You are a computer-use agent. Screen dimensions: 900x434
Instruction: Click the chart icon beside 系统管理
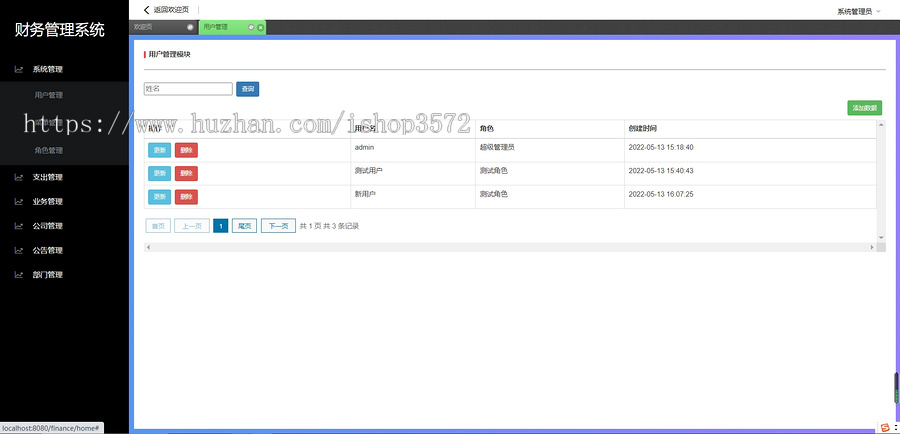(19, 69)
